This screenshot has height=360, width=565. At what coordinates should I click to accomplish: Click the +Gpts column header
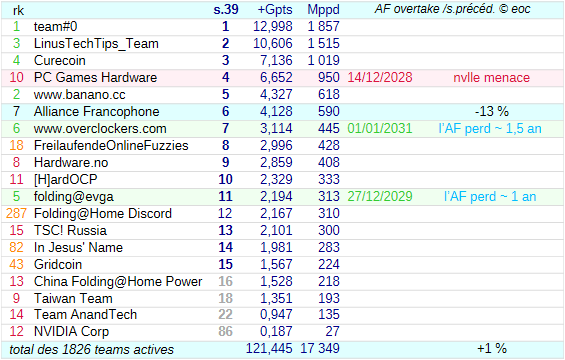275,10
